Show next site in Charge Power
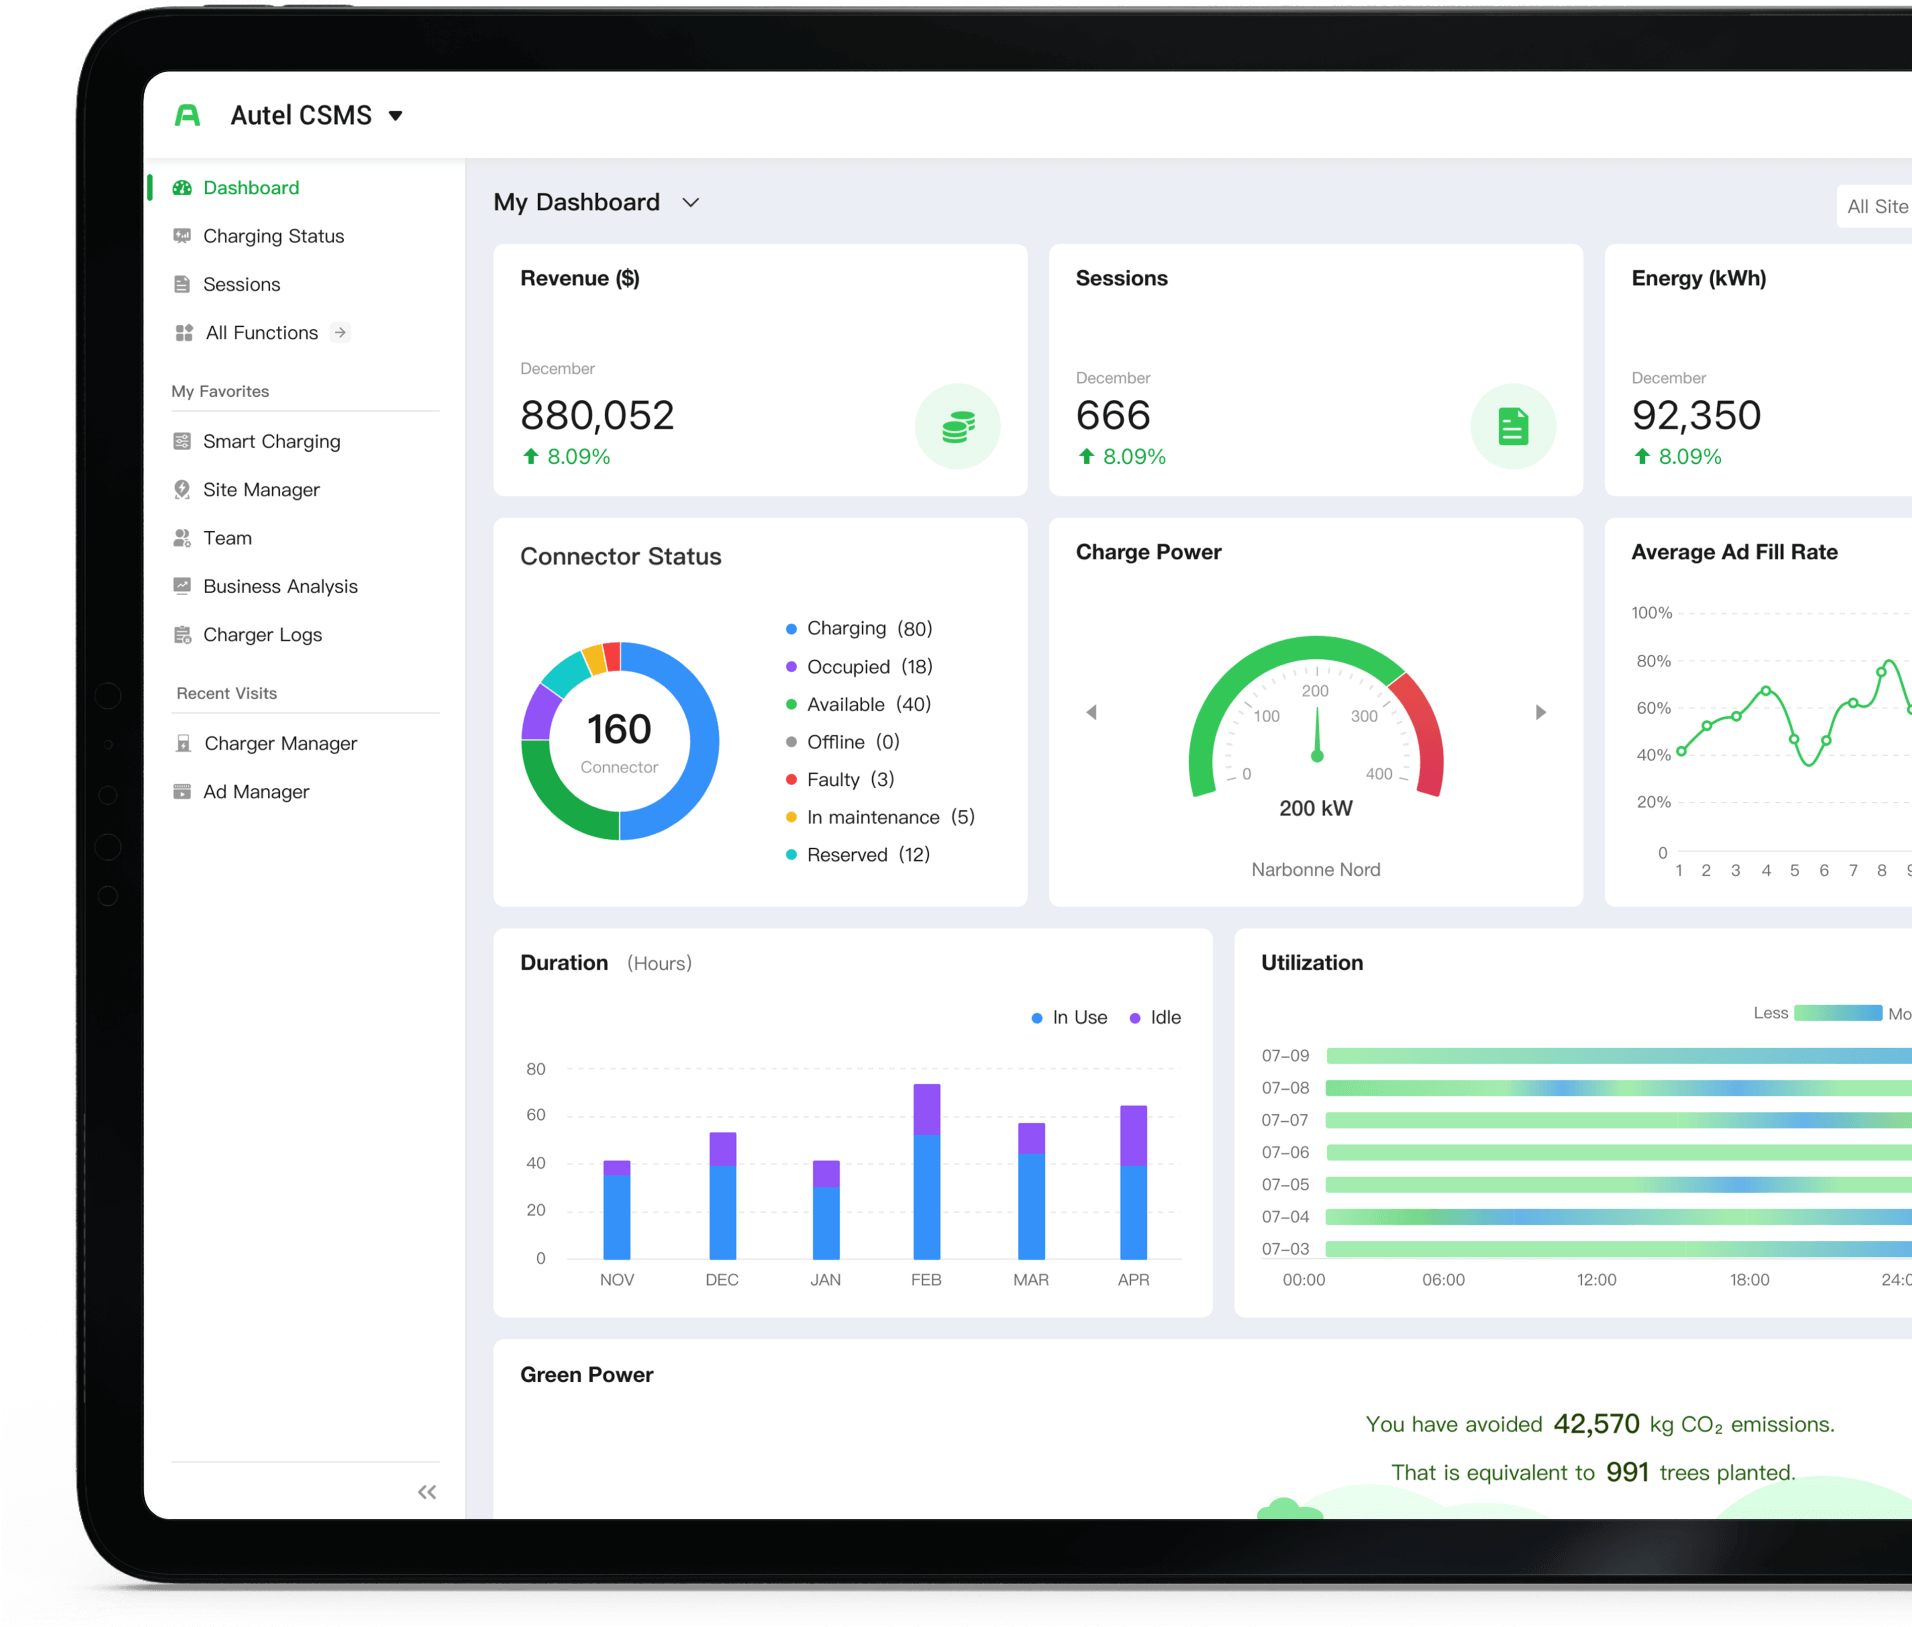 click(x=1540, y=712)
